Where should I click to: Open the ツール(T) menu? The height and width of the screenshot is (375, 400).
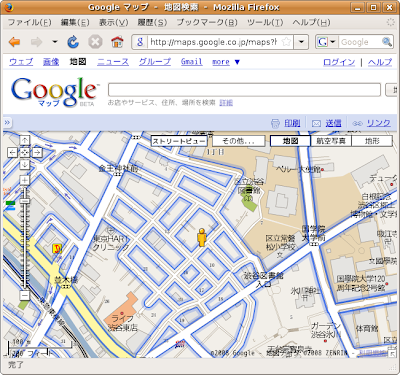click(265, 22)
